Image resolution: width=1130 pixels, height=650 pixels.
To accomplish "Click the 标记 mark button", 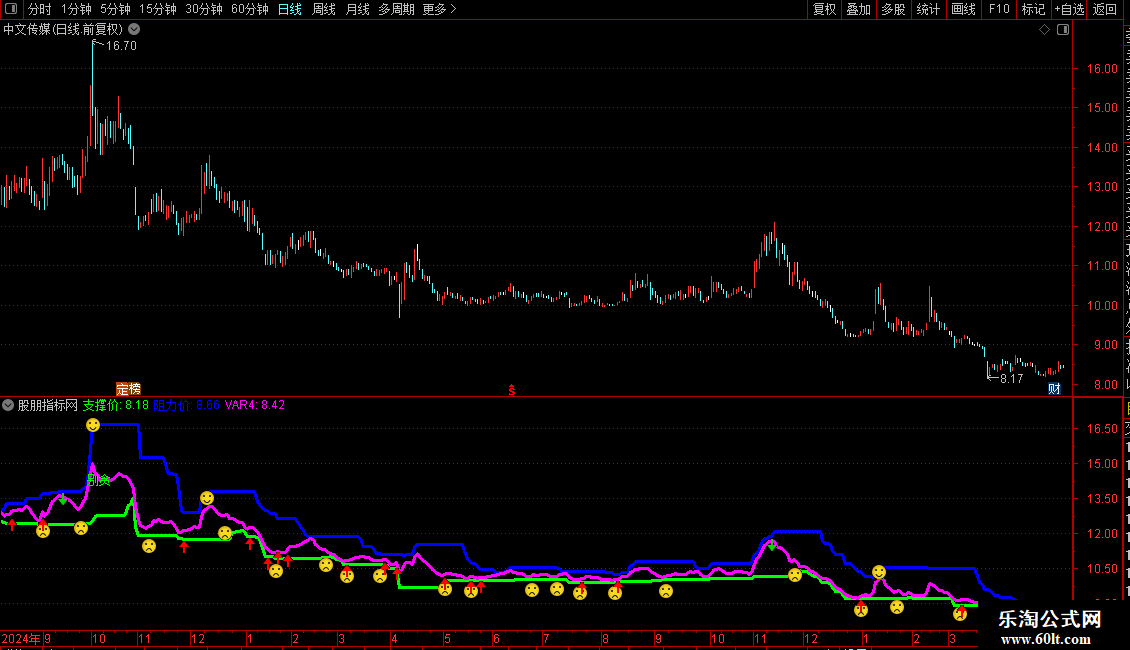I will (1033, 9).
